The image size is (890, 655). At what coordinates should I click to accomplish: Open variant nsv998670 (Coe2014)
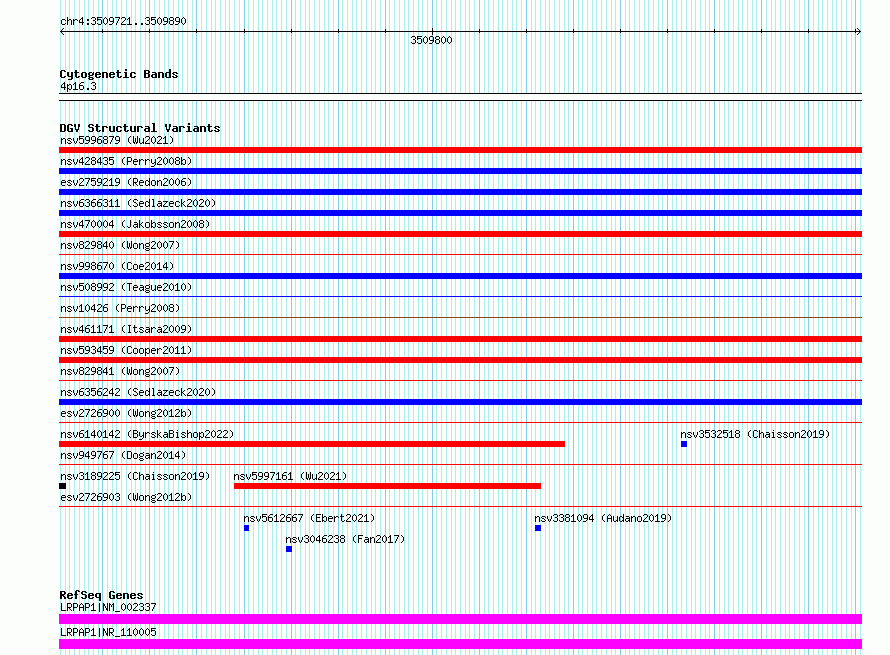pos(117,266)
